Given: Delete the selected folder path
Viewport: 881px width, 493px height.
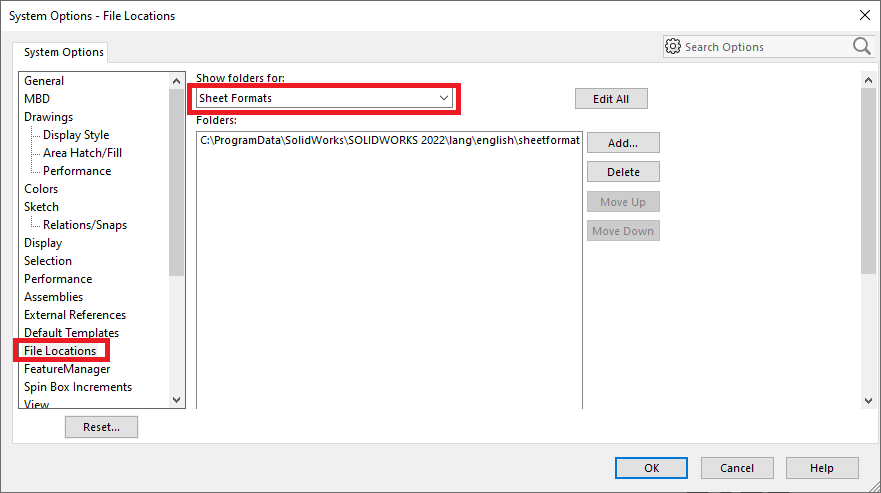Looking at the screenshot, I should pos(622,172).
